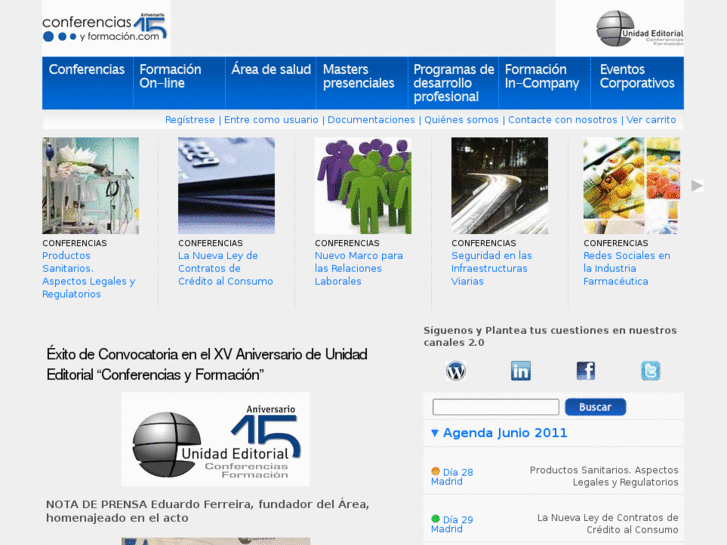The image size is (727, 545).
Task: Open green and purple figures thumbnail
Action: (x=363, y=186)
